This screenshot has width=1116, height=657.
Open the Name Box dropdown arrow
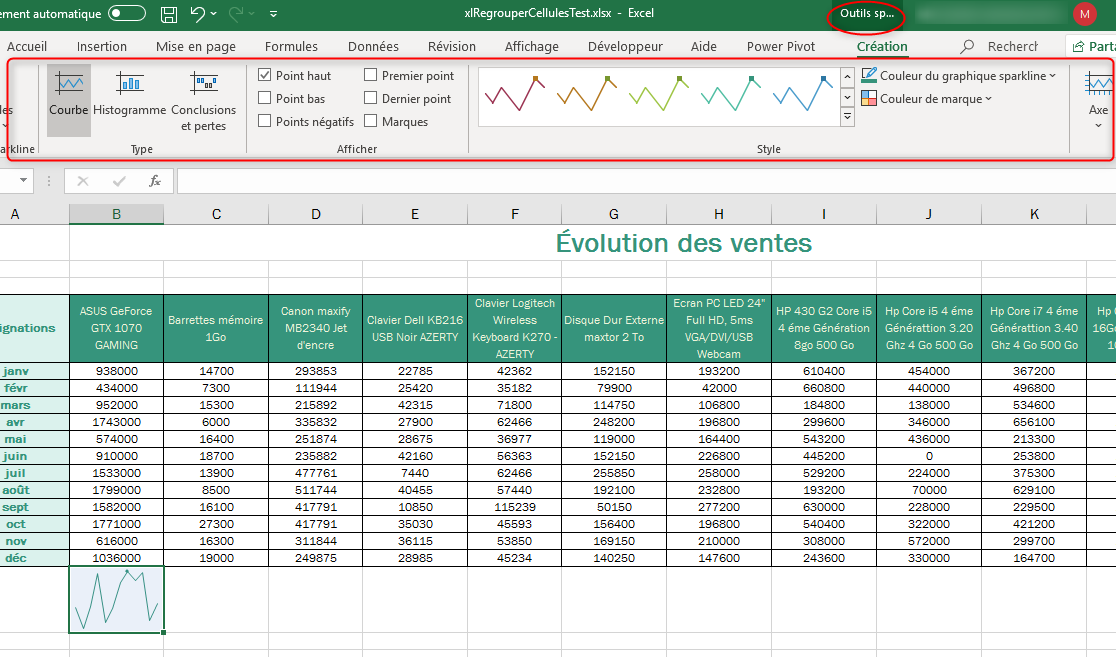23,181
